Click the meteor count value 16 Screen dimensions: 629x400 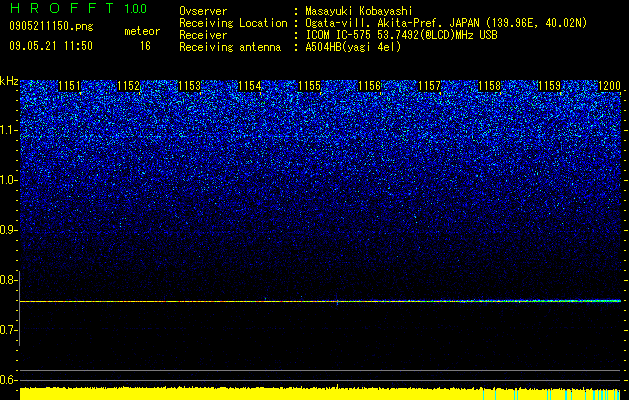coord(145,46)
